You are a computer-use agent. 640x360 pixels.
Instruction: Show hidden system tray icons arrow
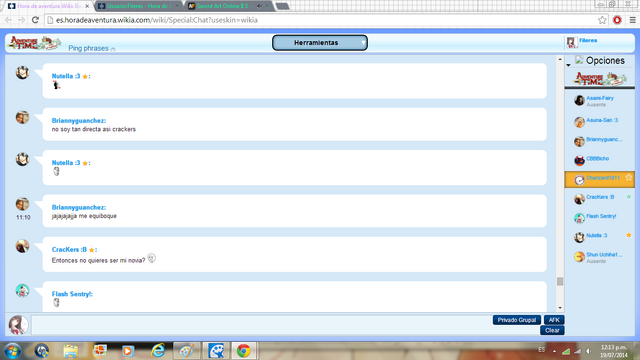(x=554, y=351)
